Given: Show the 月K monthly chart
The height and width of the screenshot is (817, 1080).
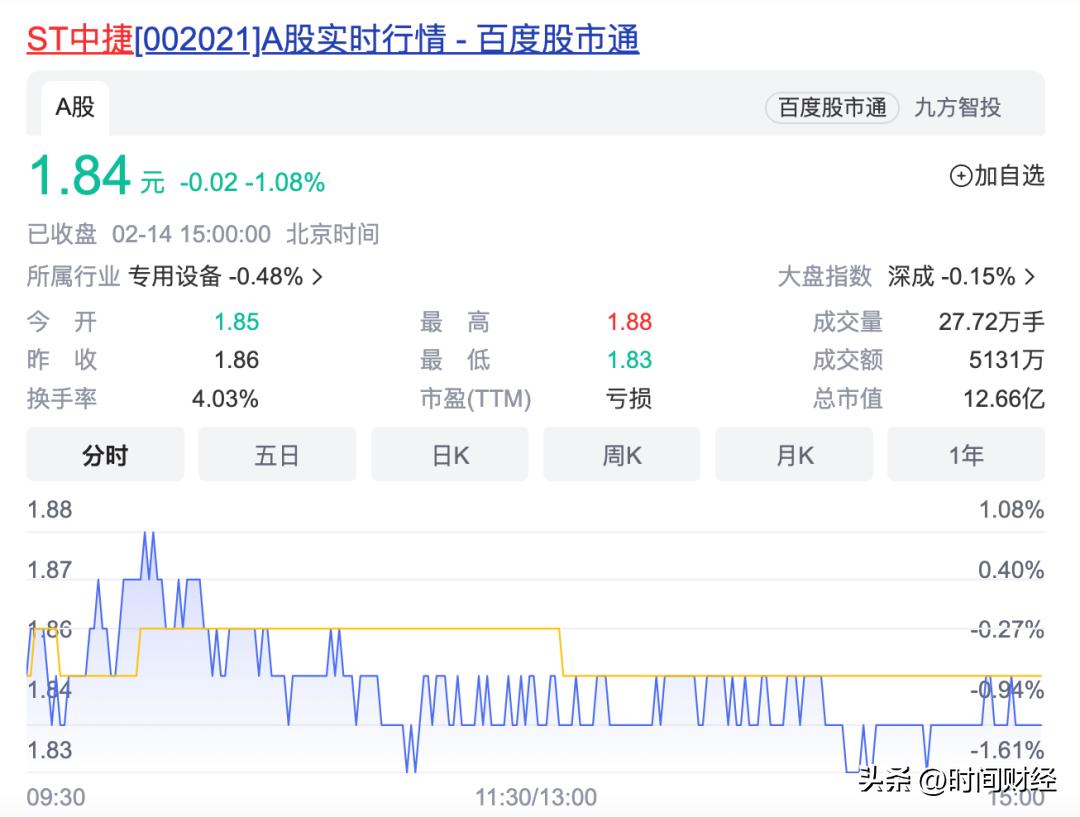Looking at the screenshot, I should (794, 454).
